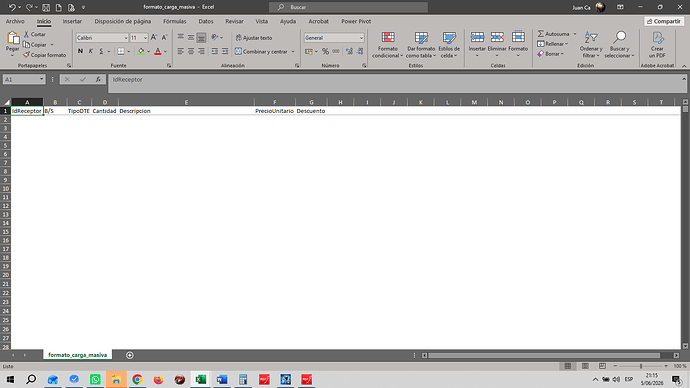Screen dimensions: 690x388
Task: Open Estilos de celda gallery
Action: [449, 45]
